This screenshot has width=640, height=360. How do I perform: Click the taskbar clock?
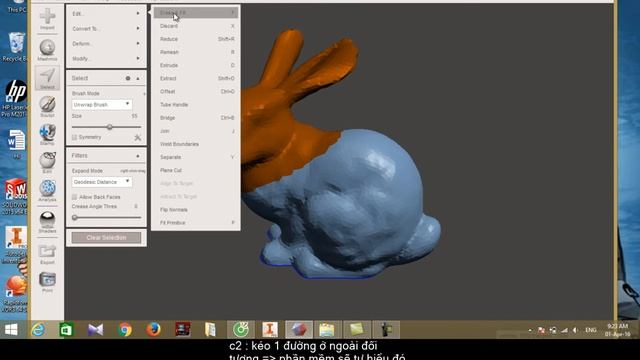(617, 330)
